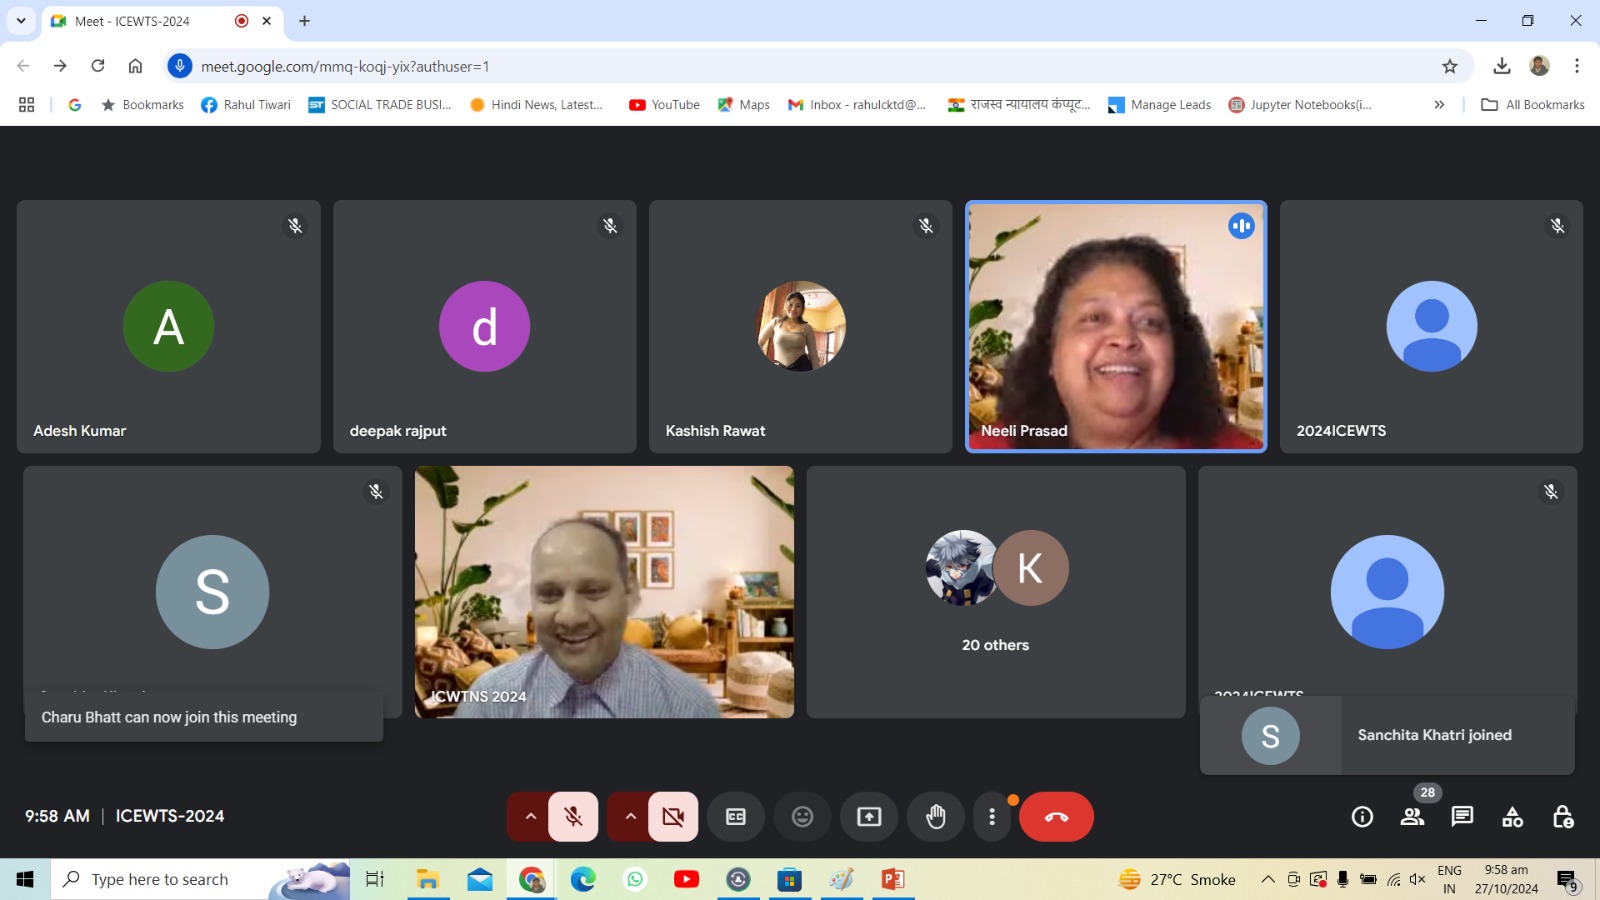Image resolution: width=1600 pixels, height=900 pixels.
Task: Turn on camera in Meet controls
Action: point(673,817)
